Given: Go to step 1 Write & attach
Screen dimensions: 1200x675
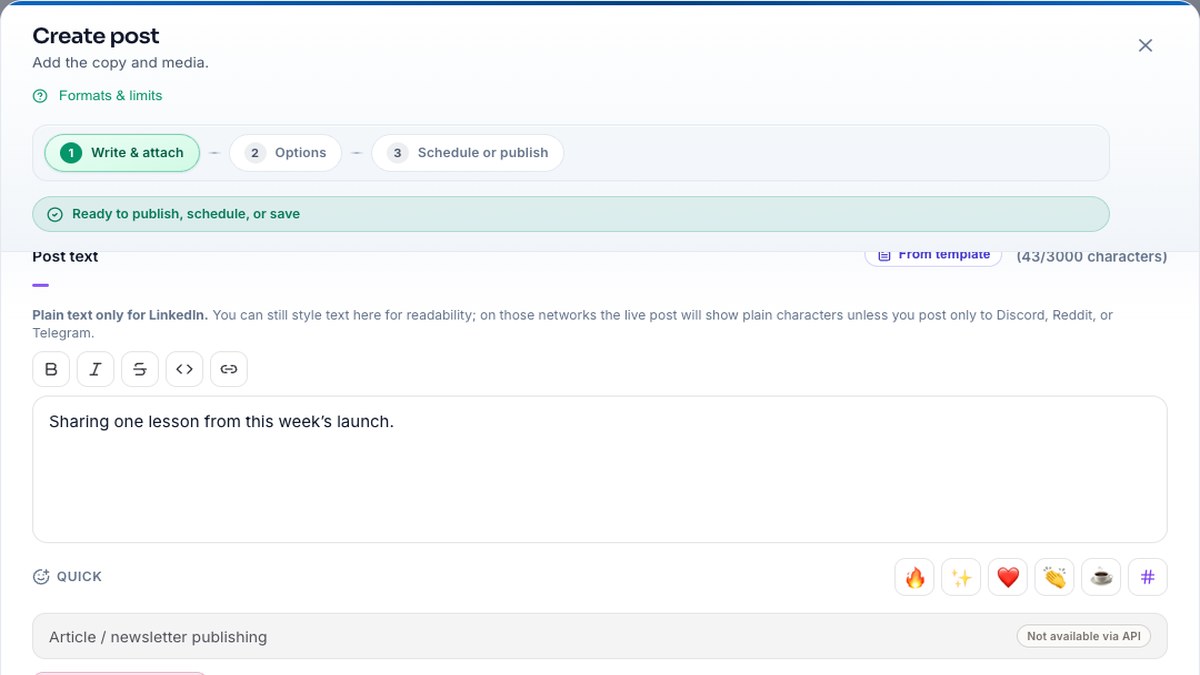Looking at the screenshot, I should click(x=122, y=153).
